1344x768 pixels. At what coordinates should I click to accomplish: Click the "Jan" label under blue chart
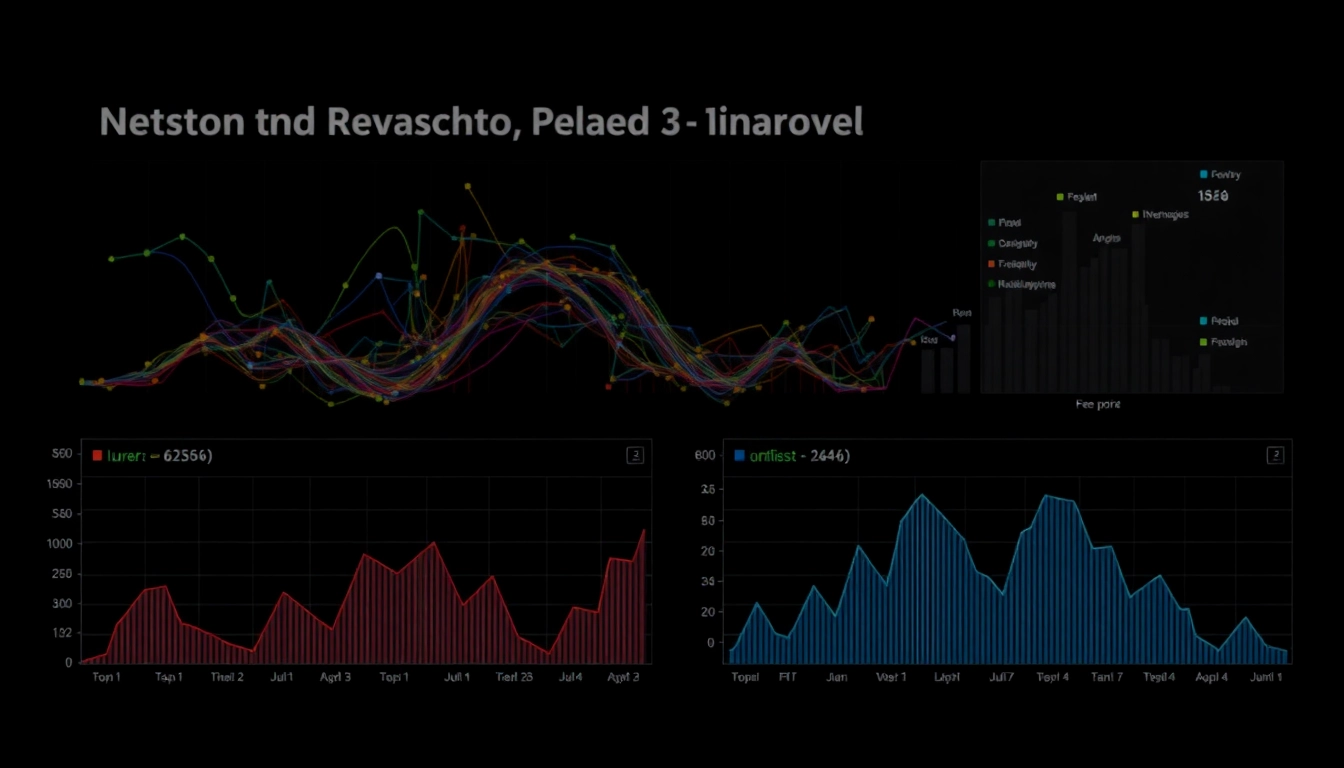(x=837, y=677)
